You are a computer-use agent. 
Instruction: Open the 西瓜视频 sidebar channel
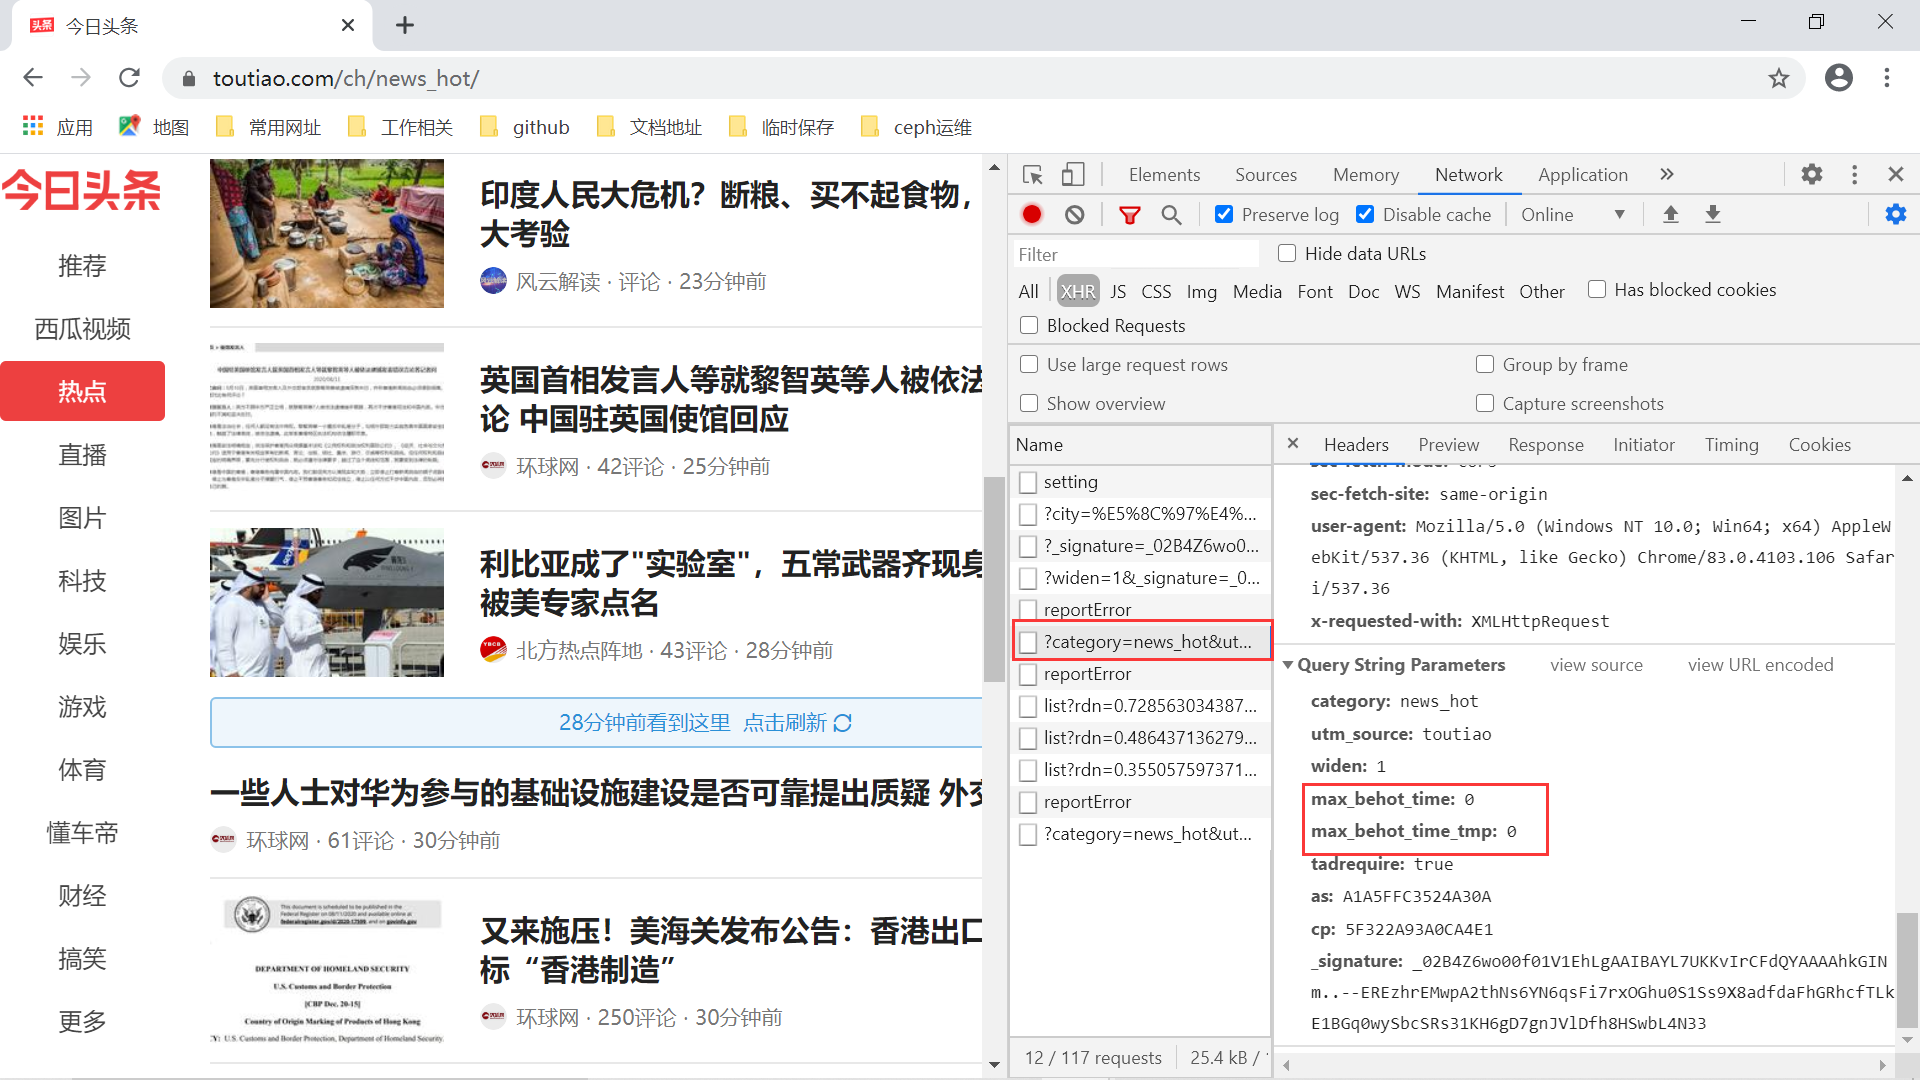coord(82,329)
